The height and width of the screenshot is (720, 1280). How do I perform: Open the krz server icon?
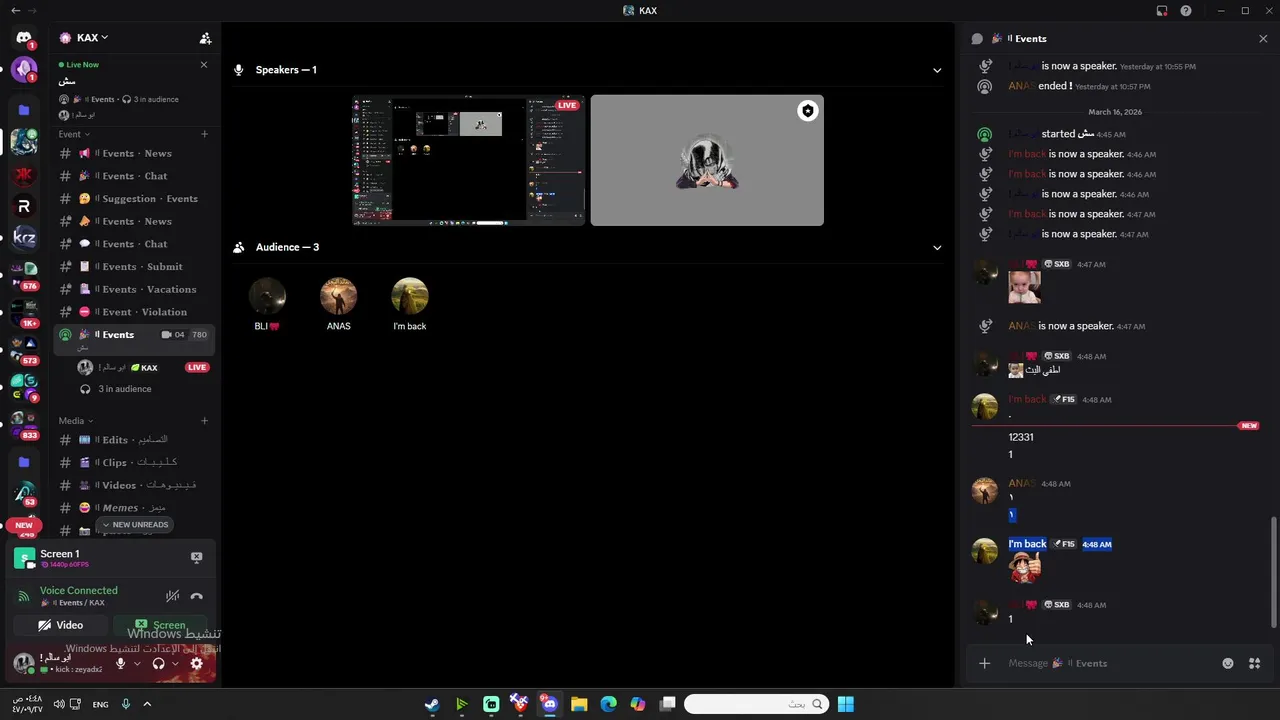(x=24, y=238)
